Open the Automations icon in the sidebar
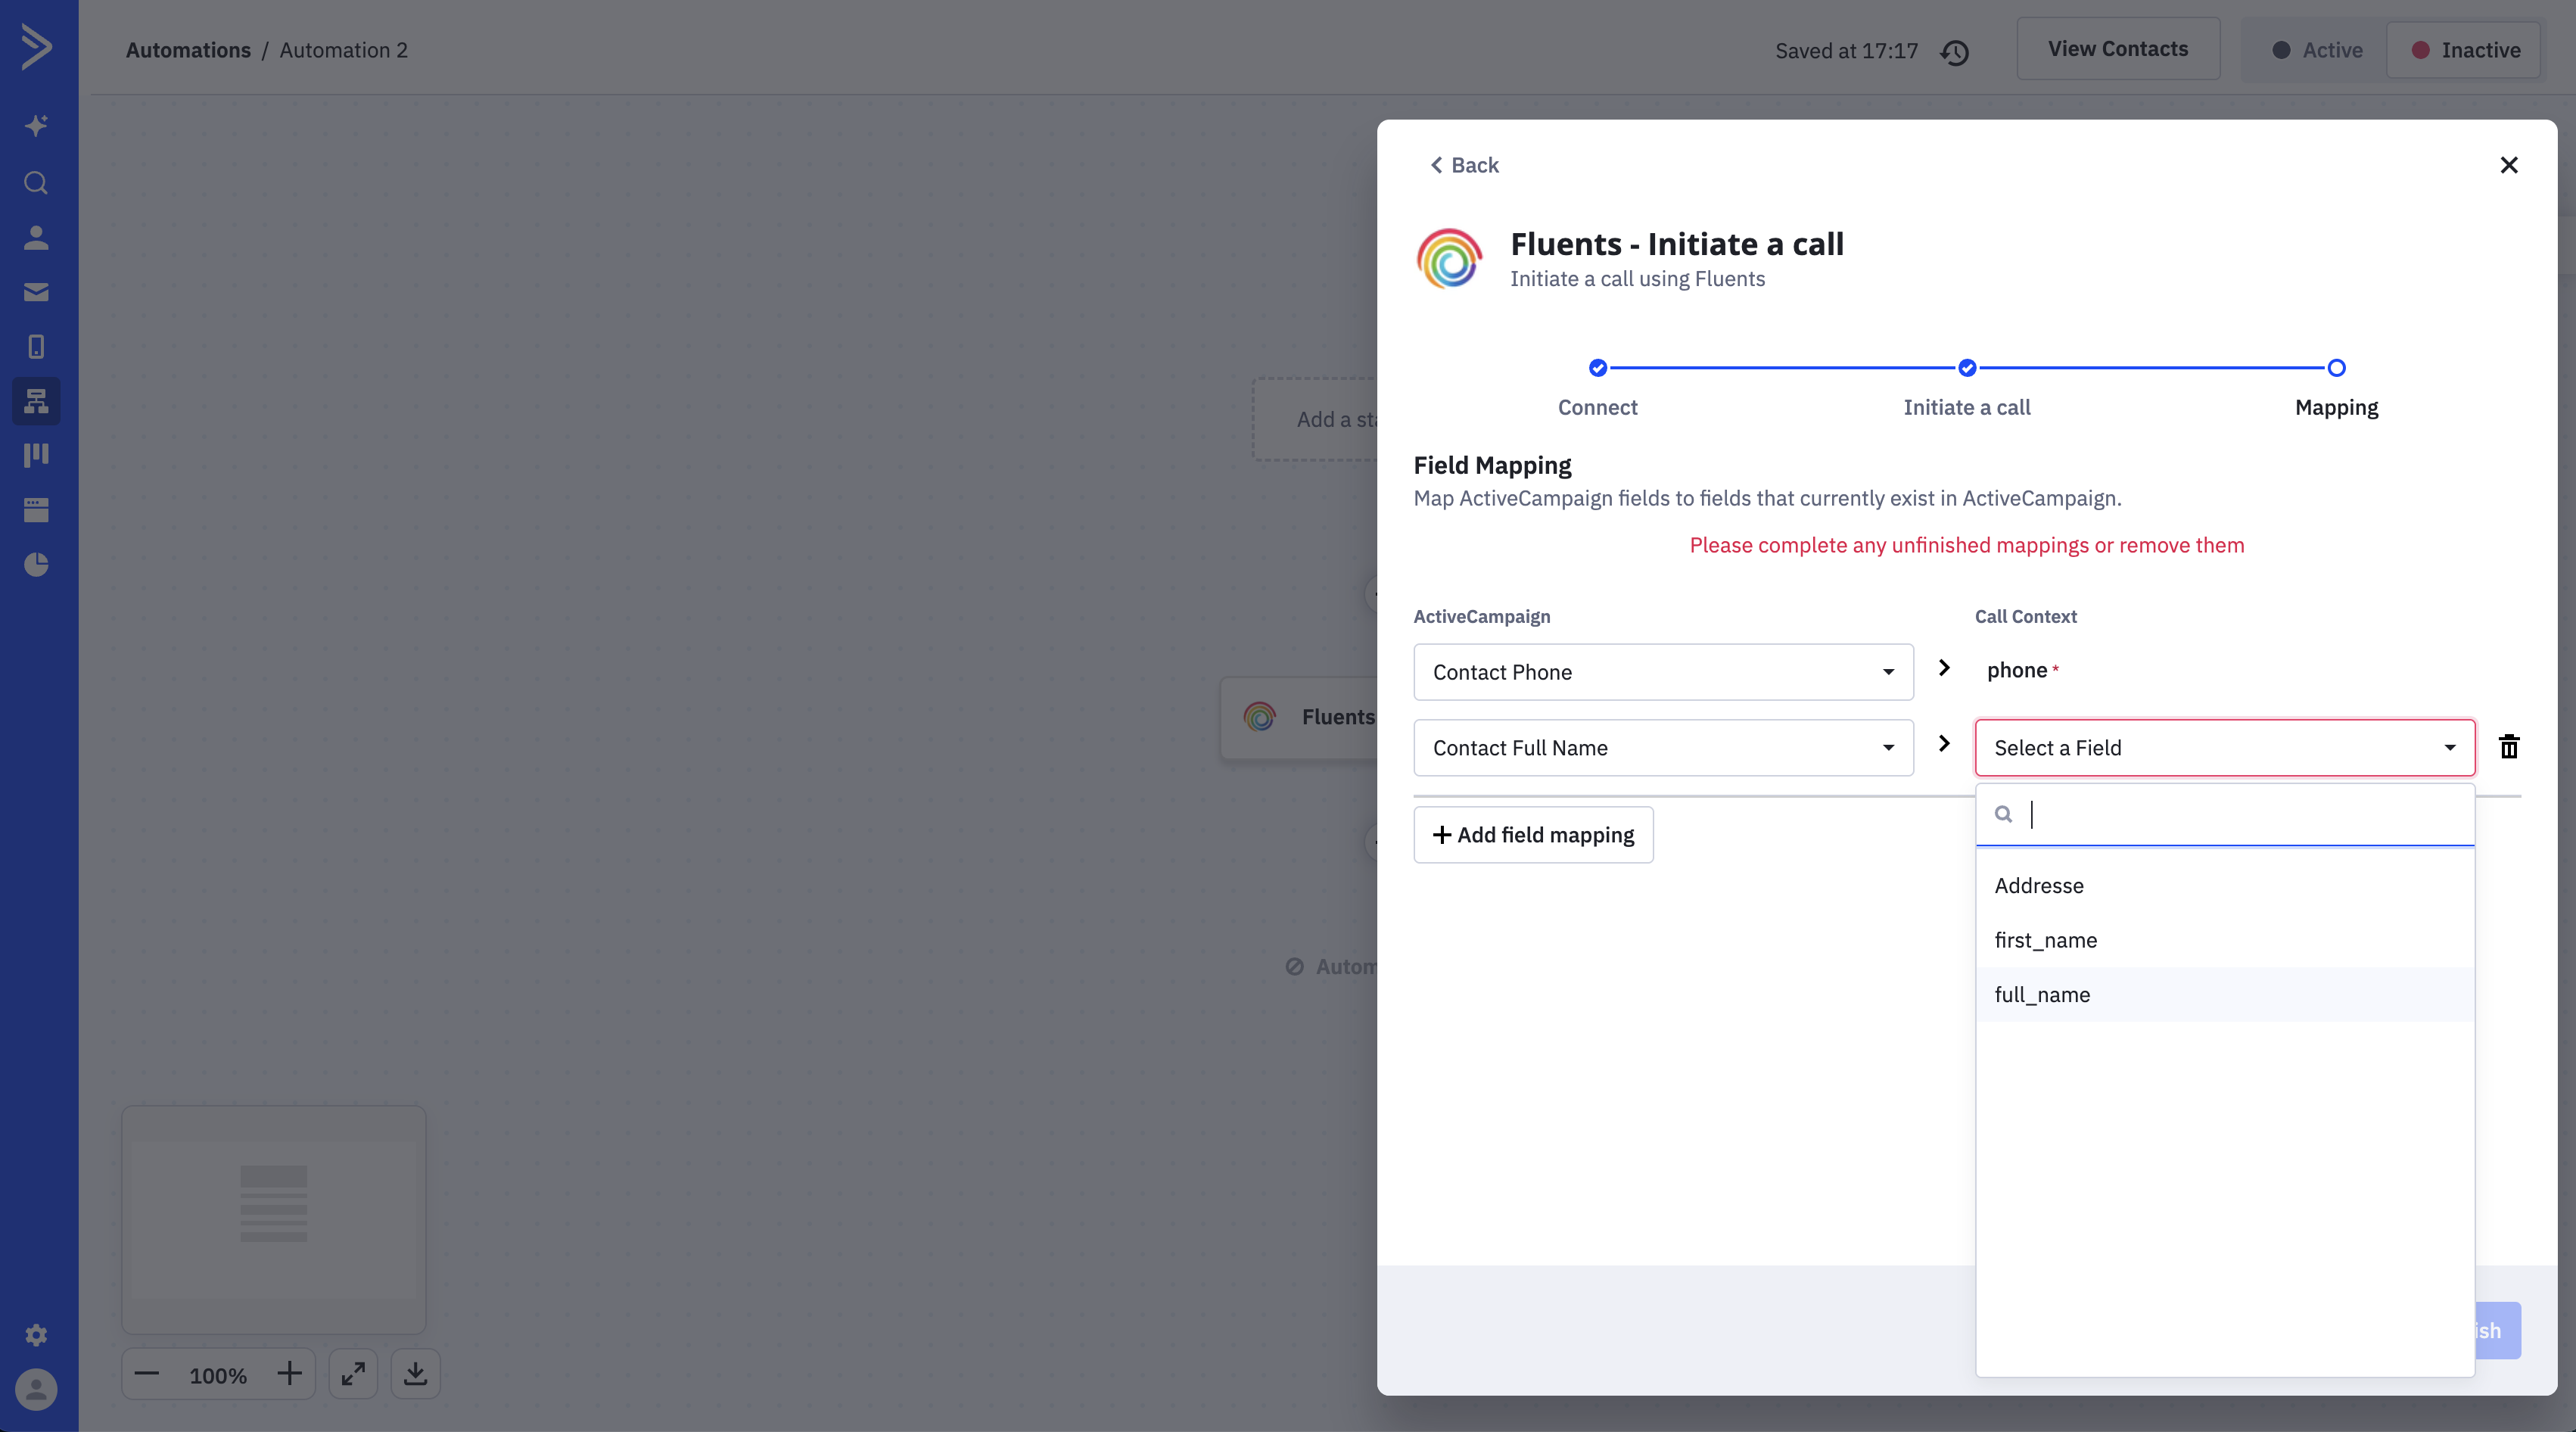This screenshot has height=1432, width=2576. pyautogui.click(x=36, y=401)
